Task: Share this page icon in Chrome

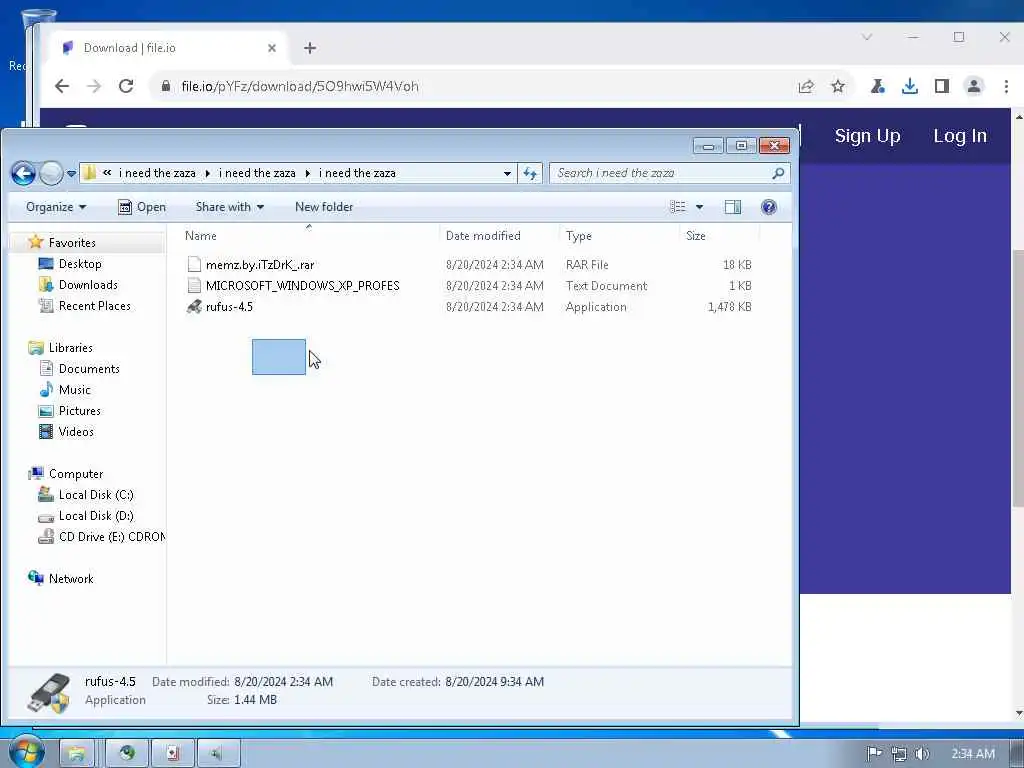Action: click(806, 86)
